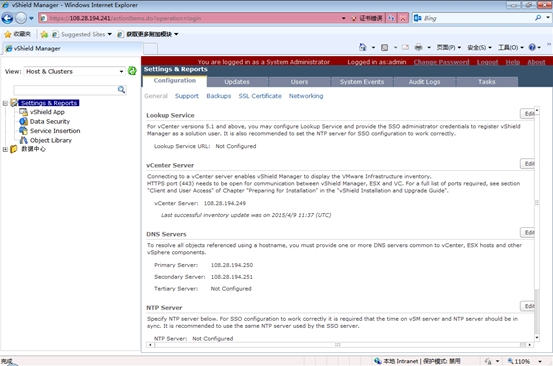This screenshot has height=366, width=553.
Task: Click the Home toolbar icon
Action: (362, 47)
